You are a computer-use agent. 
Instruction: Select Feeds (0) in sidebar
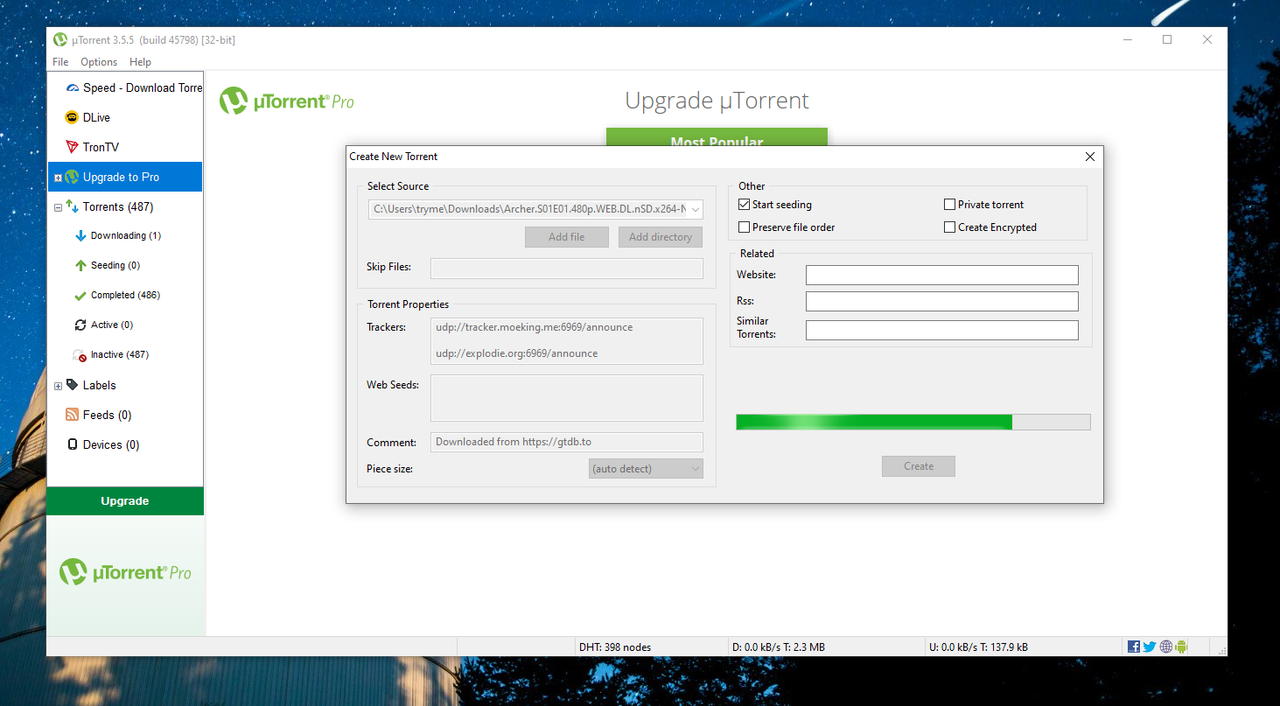pyautogui.click(x=107, y=415)
